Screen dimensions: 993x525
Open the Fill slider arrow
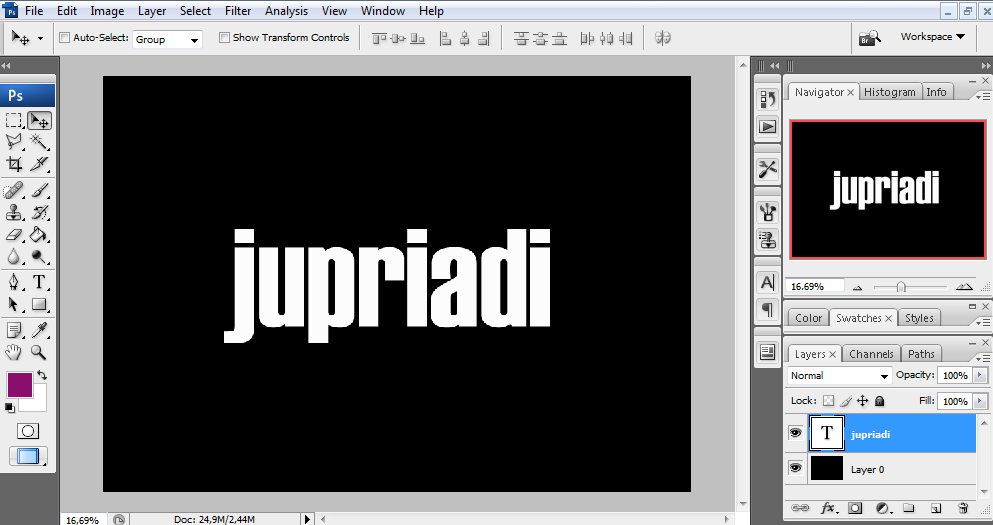[980, 401]
